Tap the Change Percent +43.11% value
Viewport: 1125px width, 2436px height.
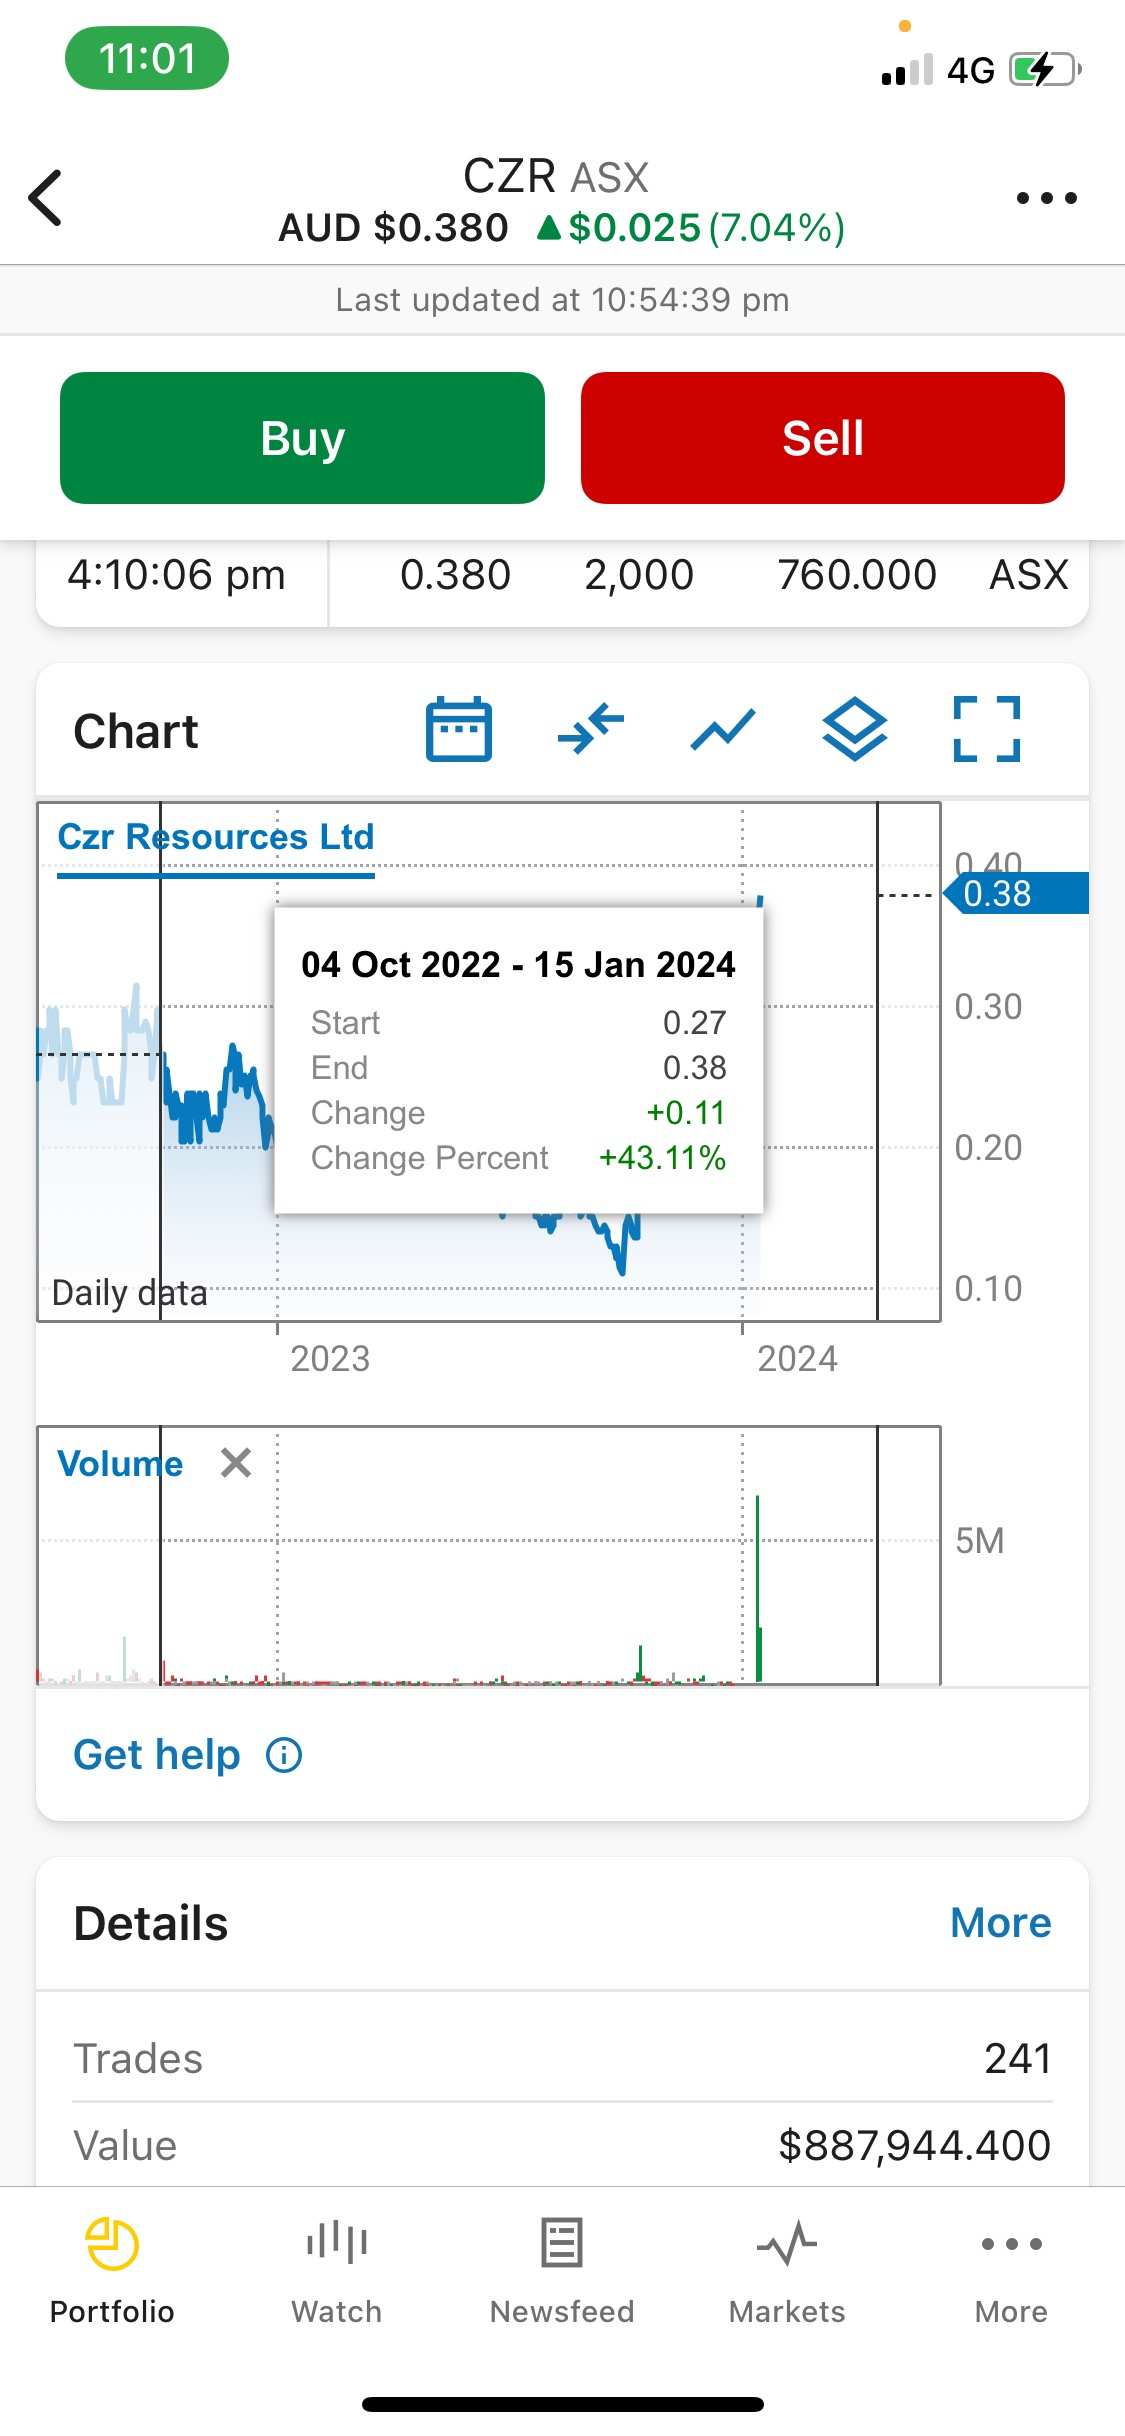662,1158
